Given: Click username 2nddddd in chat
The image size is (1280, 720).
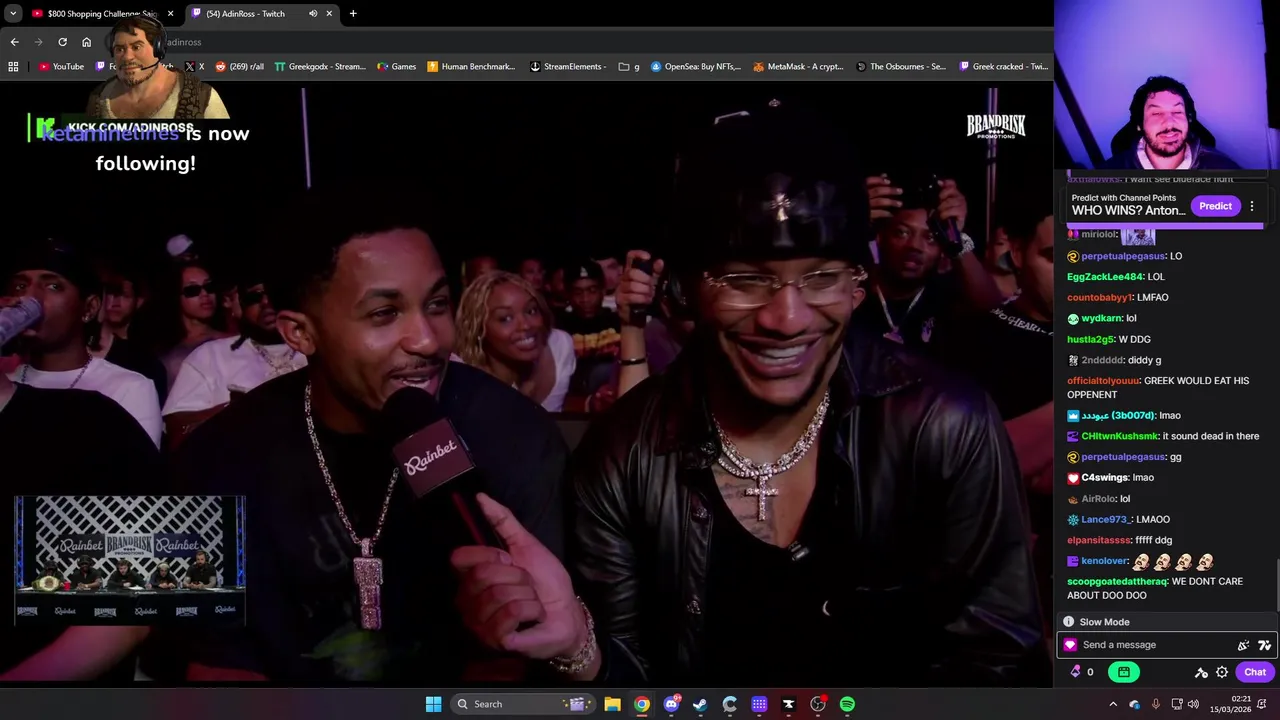Looking at the screenshot, I should click(1103, 360).
